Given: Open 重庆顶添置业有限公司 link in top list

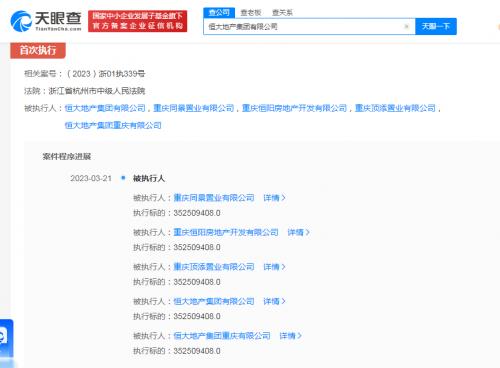Looking at the screenshot, I should click(x=395, y=108).
